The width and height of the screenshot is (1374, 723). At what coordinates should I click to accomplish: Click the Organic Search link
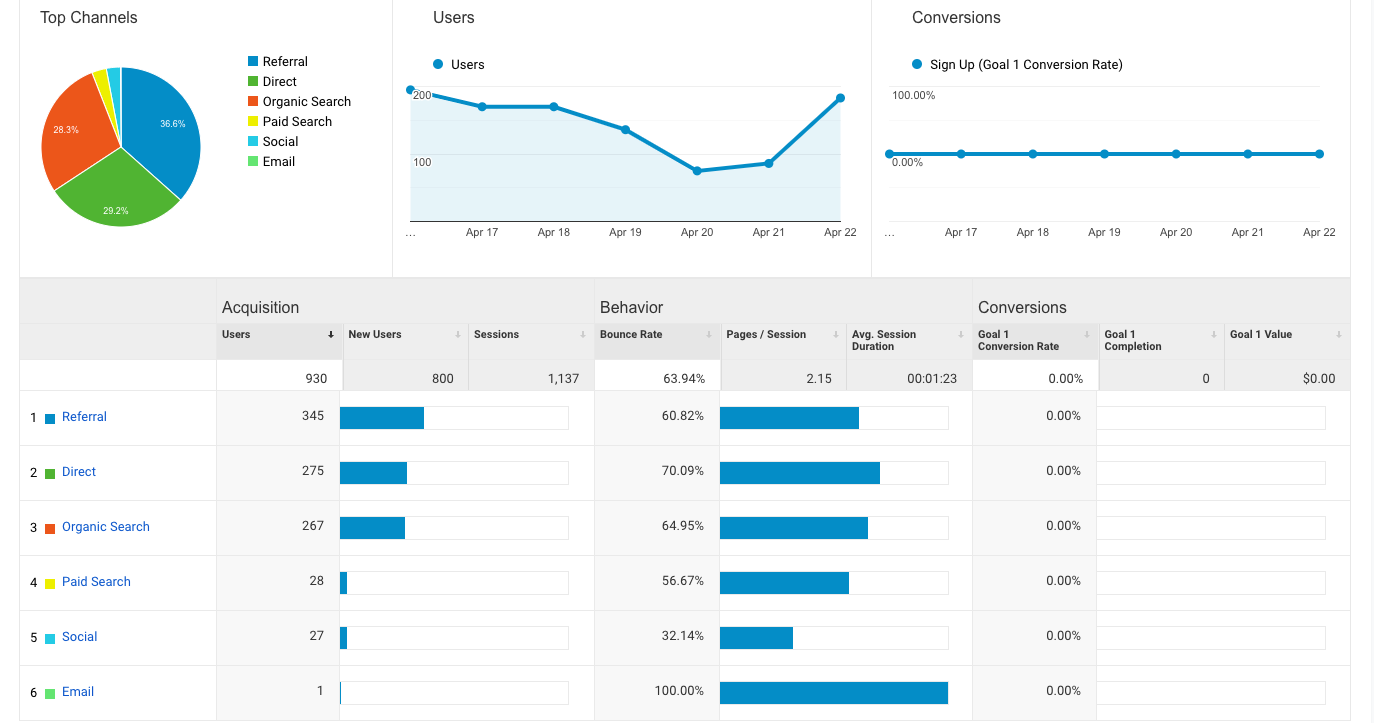105,527
